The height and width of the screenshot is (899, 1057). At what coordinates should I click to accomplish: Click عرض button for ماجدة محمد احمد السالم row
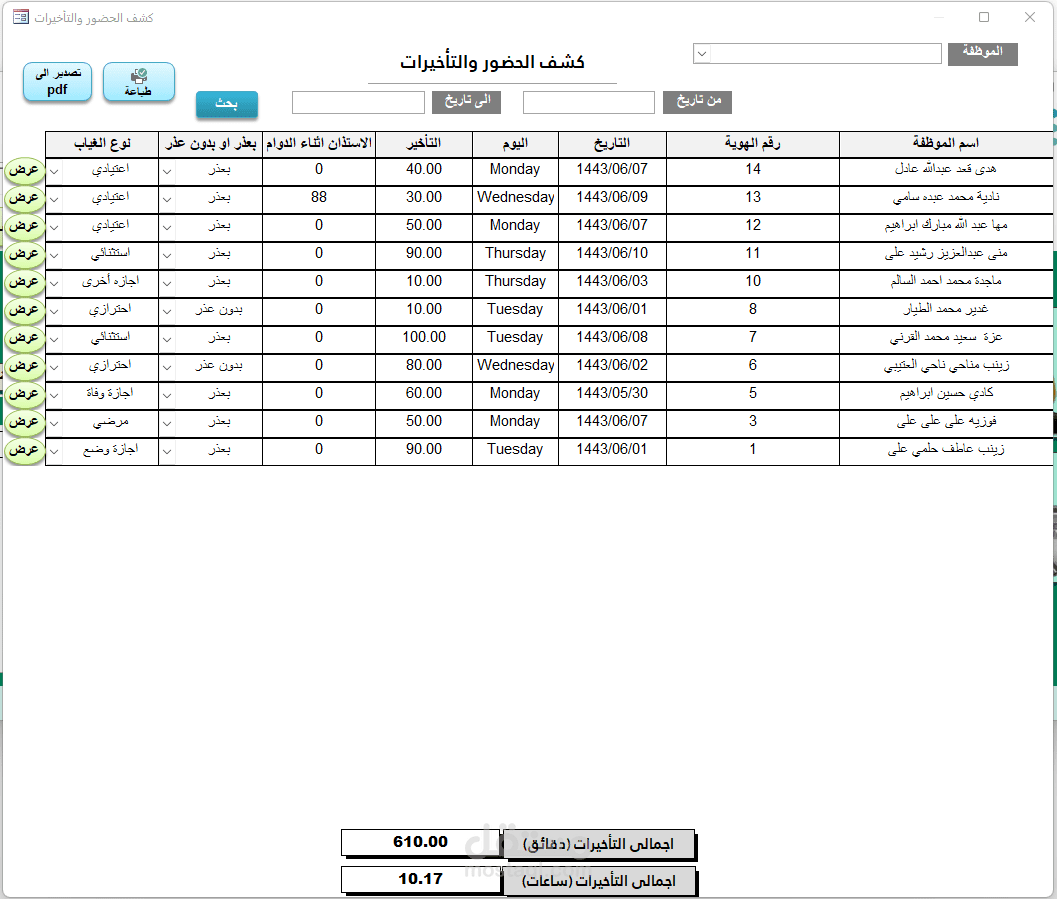pos(24,282)
